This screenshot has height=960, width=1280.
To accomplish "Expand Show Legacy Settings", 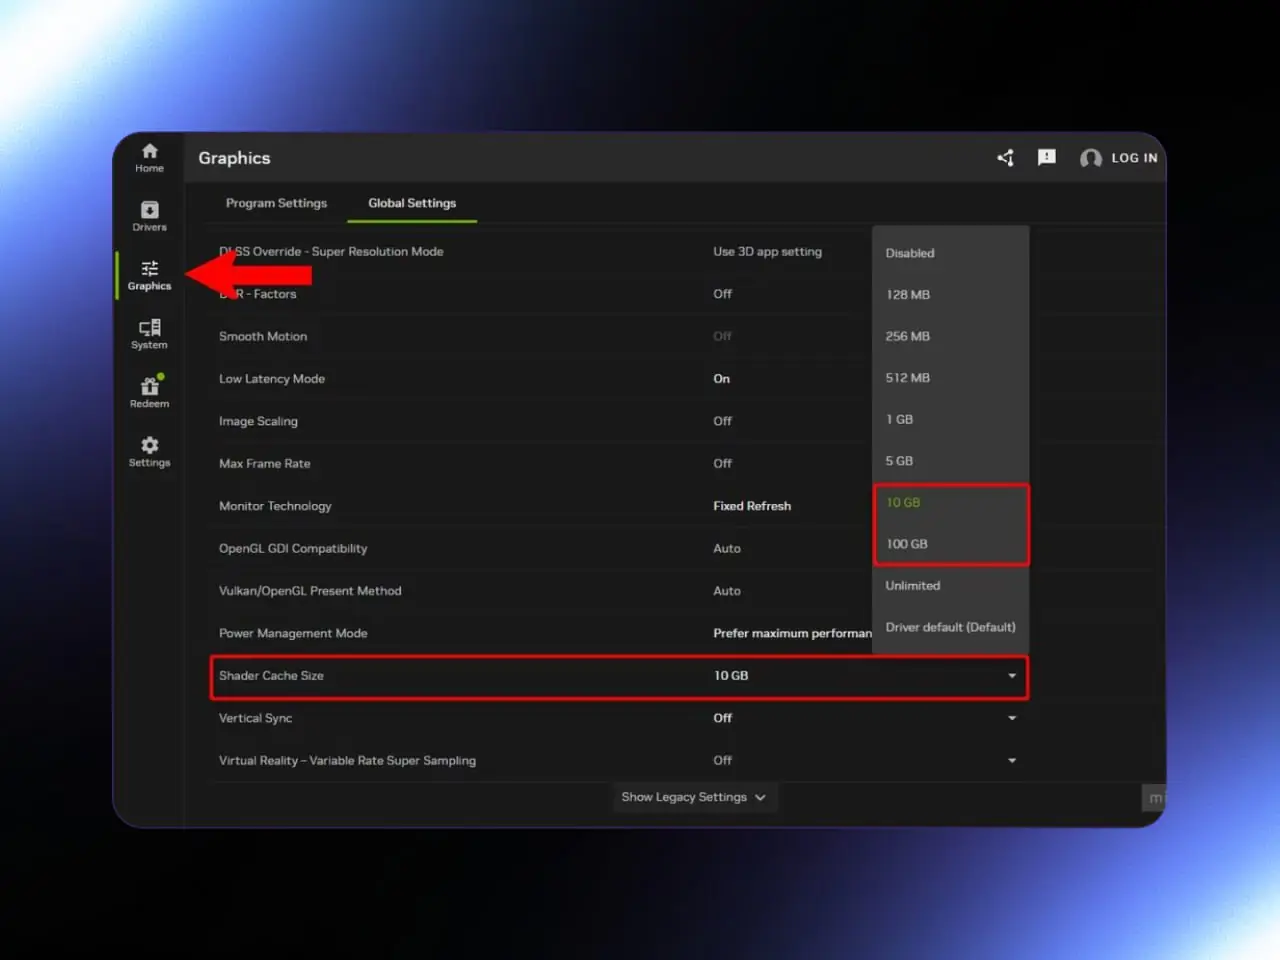I will pyautogui.click(x=693, y=797).
